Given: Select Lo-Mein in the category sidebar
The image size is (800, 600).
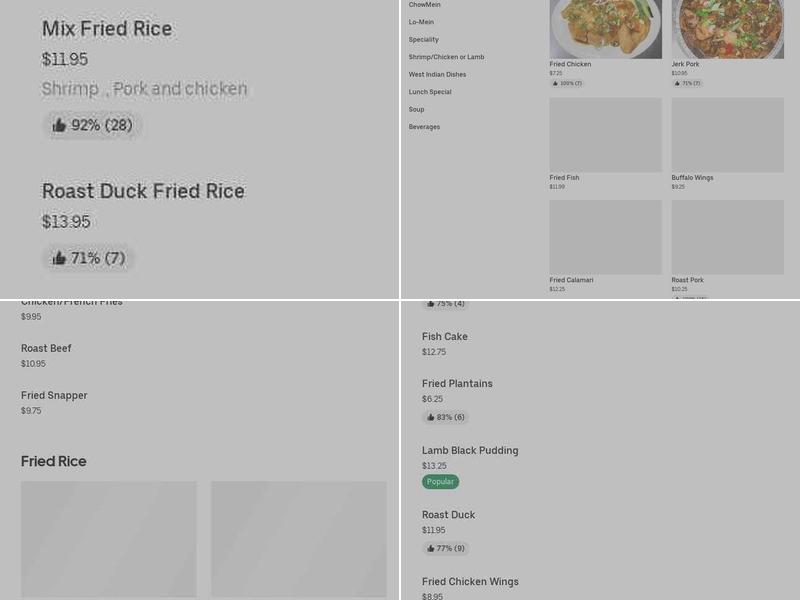Looking at the screenshot, I should (x=421, y=22).
